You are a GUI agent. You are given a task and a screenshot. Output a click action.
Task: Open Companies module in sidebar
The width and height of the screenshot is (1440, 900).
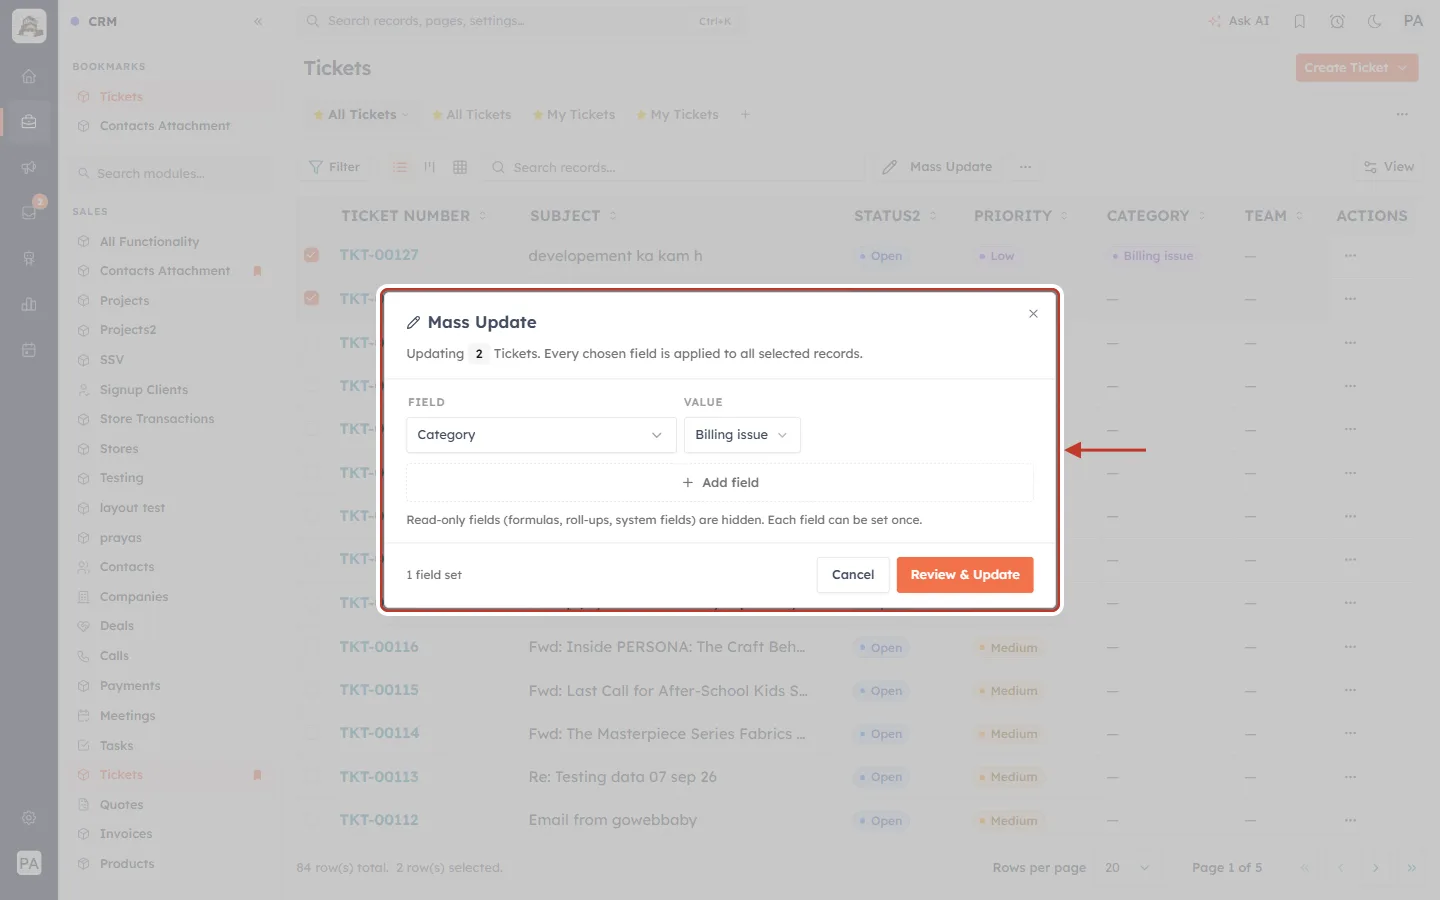134,597
